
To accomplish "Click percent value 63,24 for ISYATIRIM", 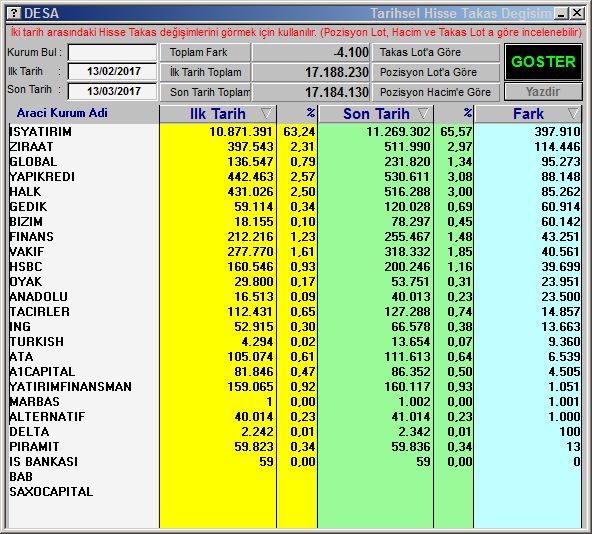I will click(x=299, y=132).
